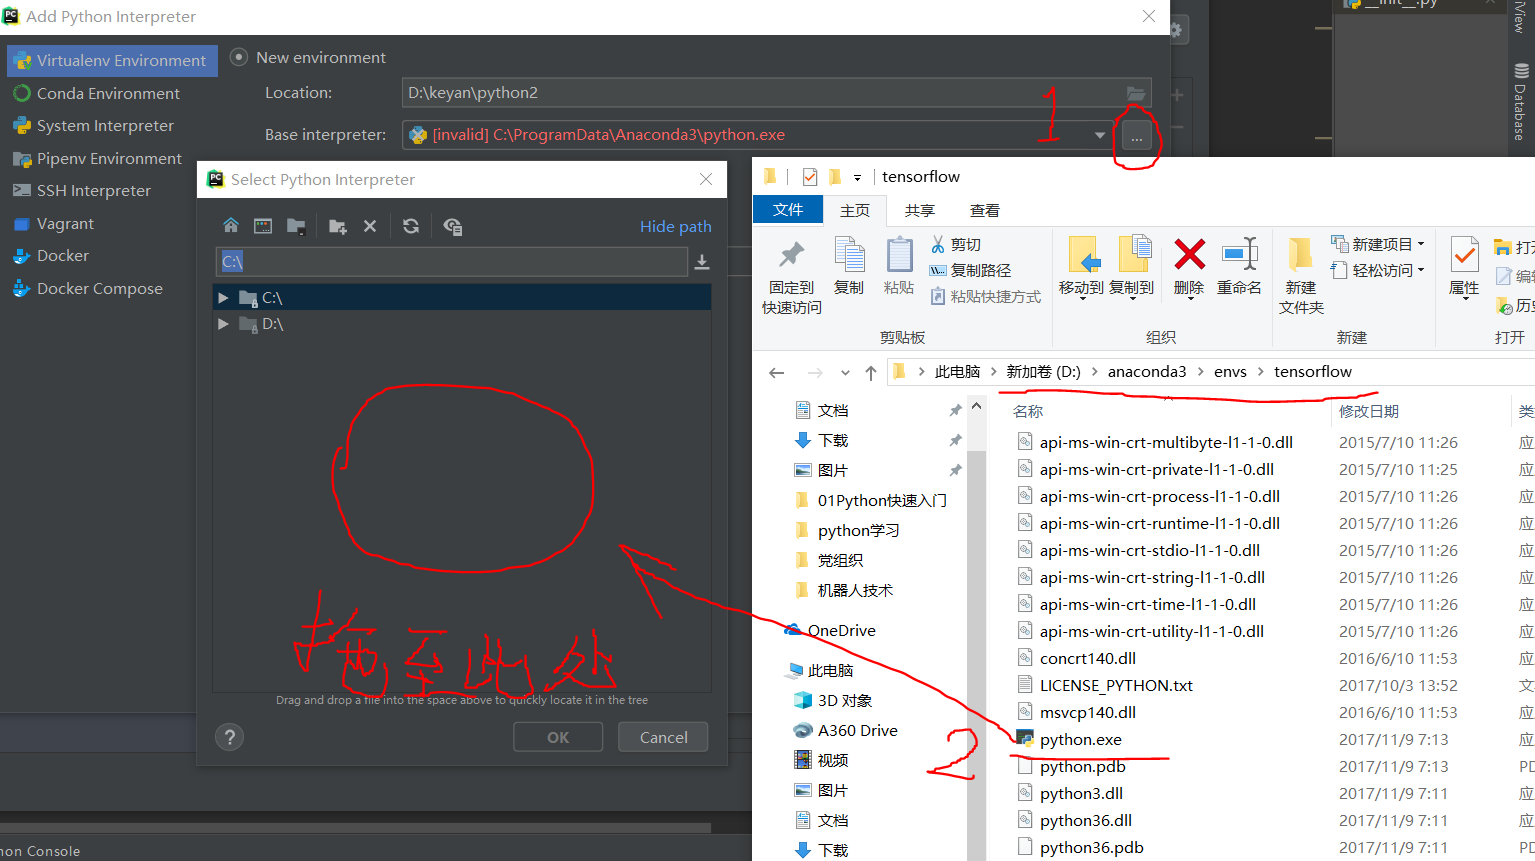This screenshot has width=1535, height=861.
Task: Expand the breadcrumb chevron after anaconda3
Action: coord(1200,372)
